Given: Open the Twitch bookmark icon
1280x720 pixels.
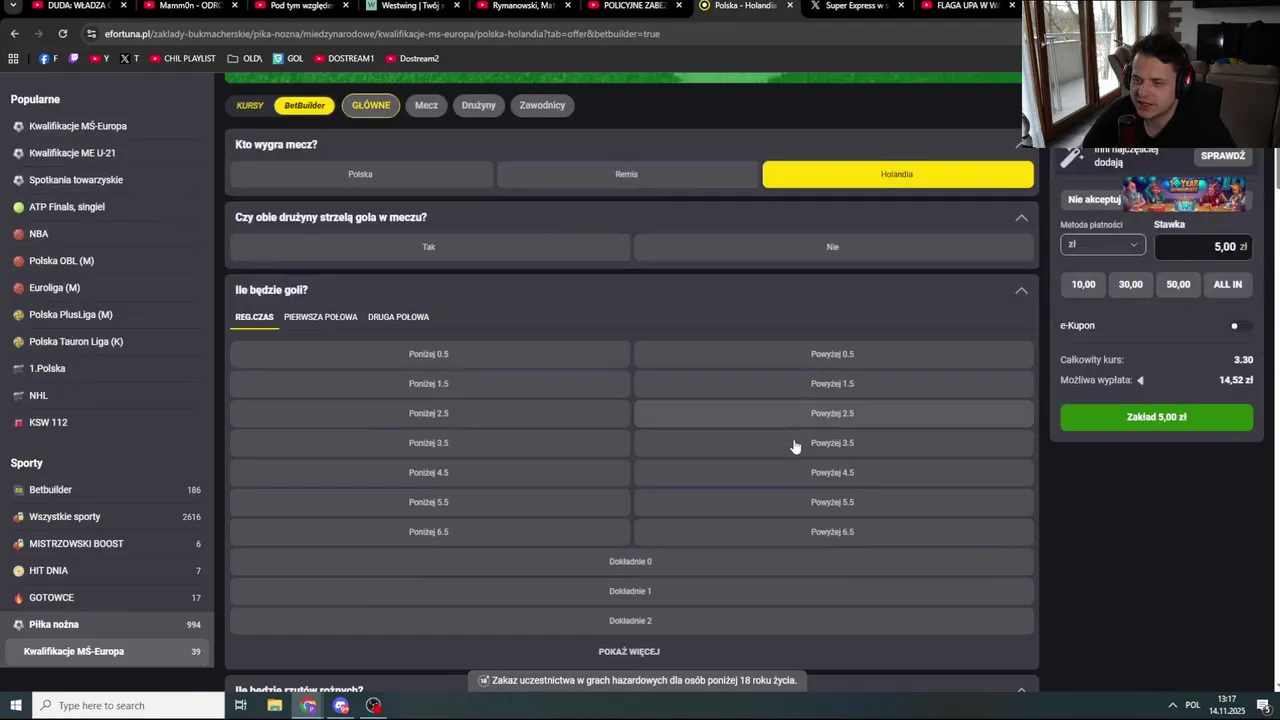Looking at the screenshot, I should [73, 59].
